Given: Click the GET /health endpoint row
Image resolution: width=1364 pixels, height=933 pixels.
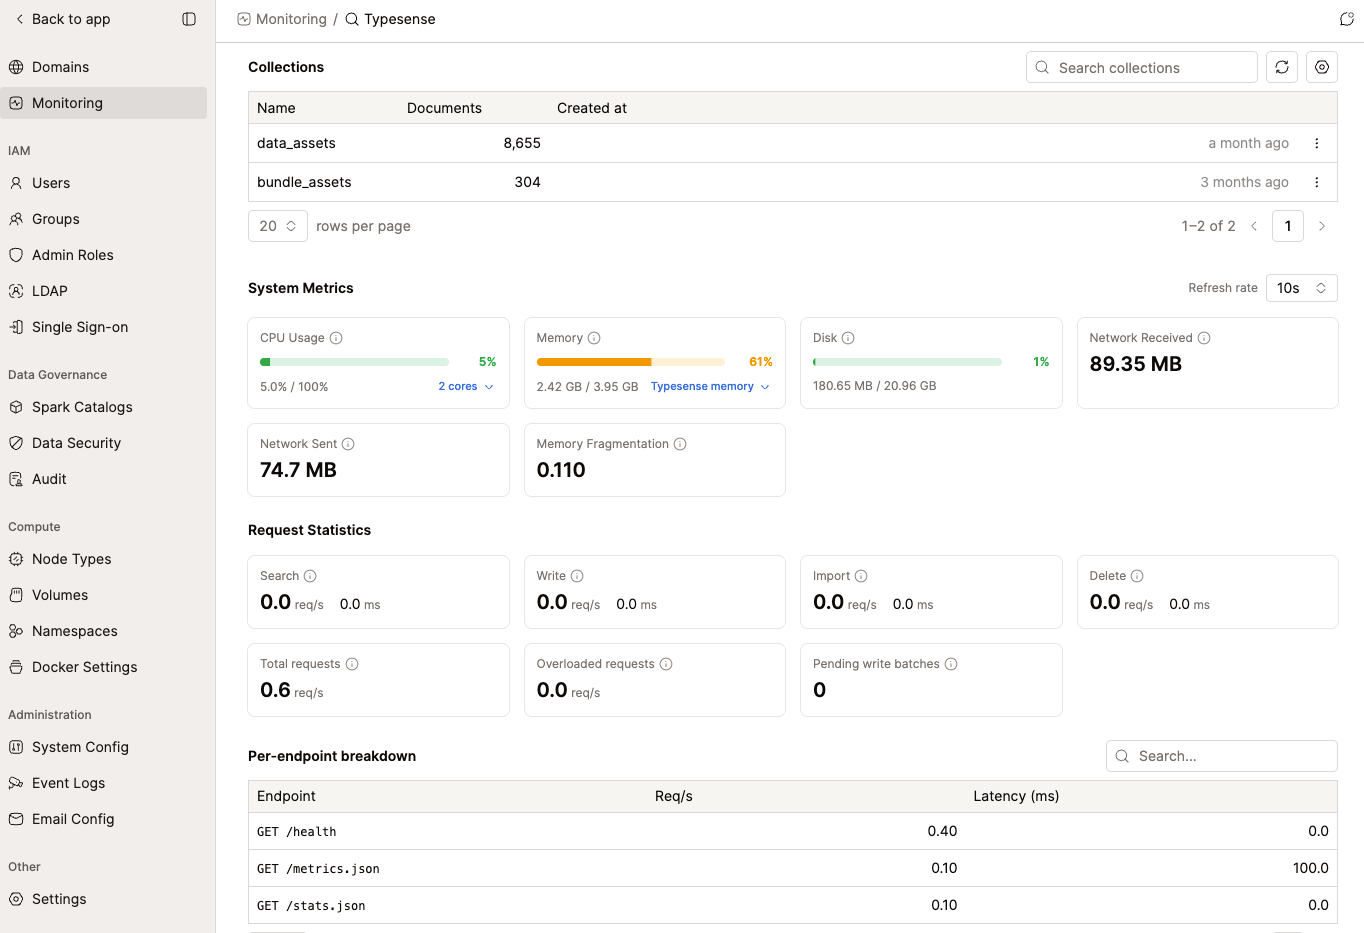Looking at the screenshot, I should click(793, 831).
